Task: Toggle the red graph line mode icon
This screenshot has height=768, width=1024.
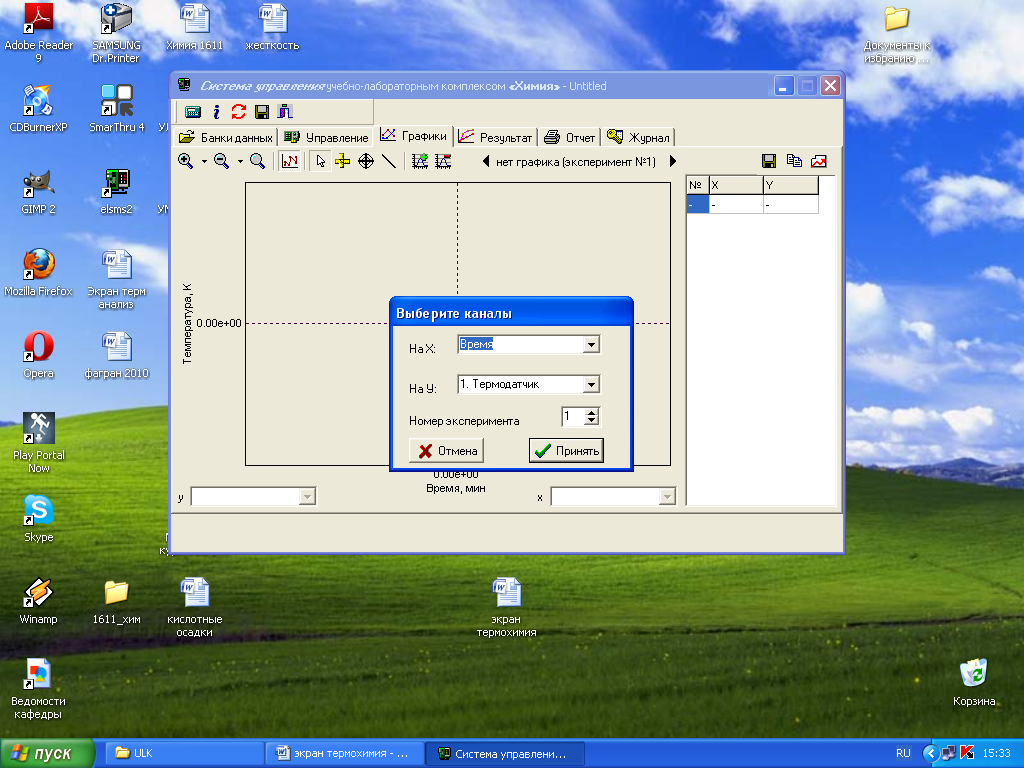Action: coord(289,161)
